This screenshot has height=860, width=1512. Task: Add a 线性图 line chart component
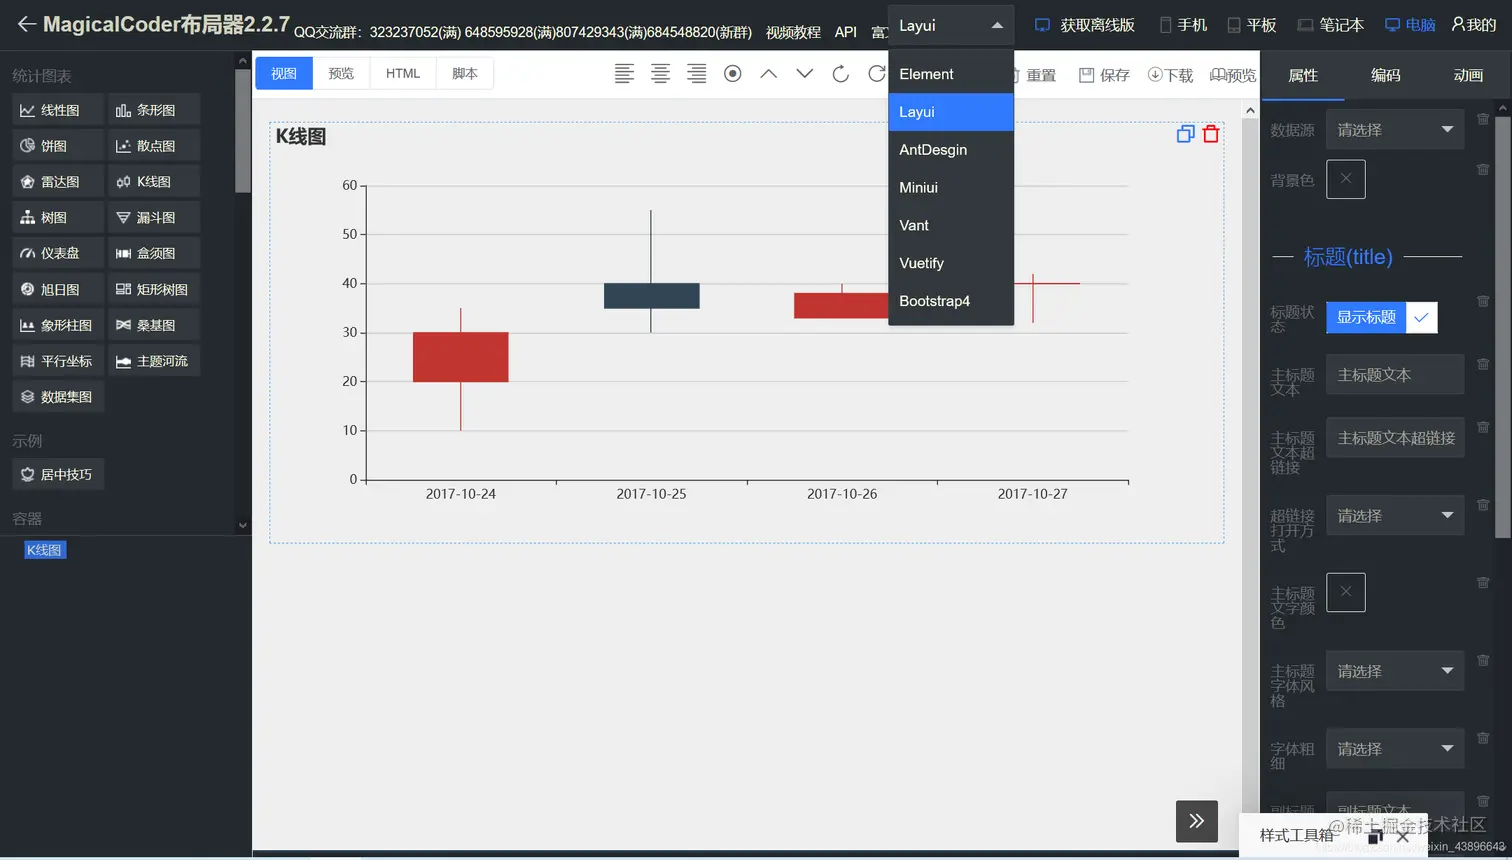(58, 110)
